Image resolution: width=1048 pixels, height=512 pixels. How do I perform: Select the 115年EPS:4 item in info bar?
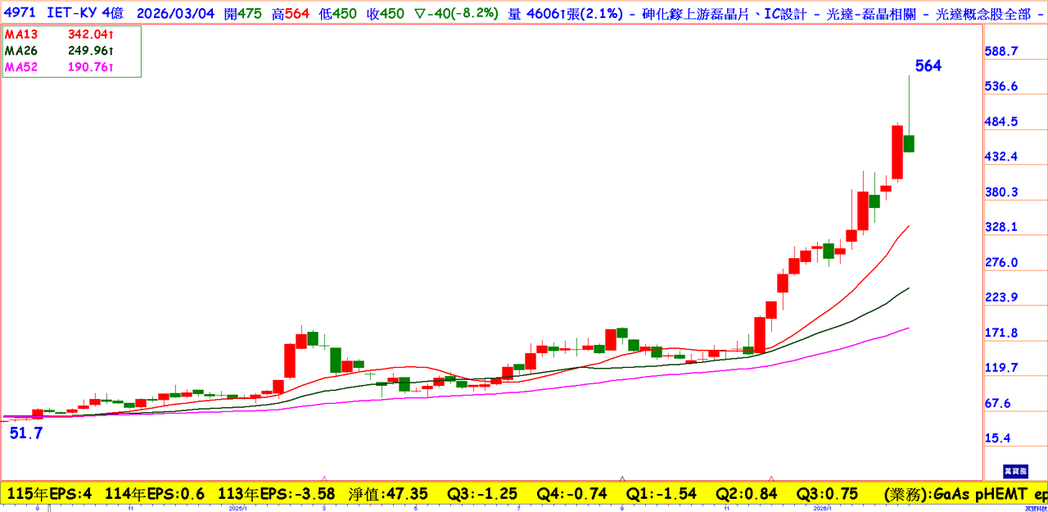pyautogui.click(x=50, y=494)
